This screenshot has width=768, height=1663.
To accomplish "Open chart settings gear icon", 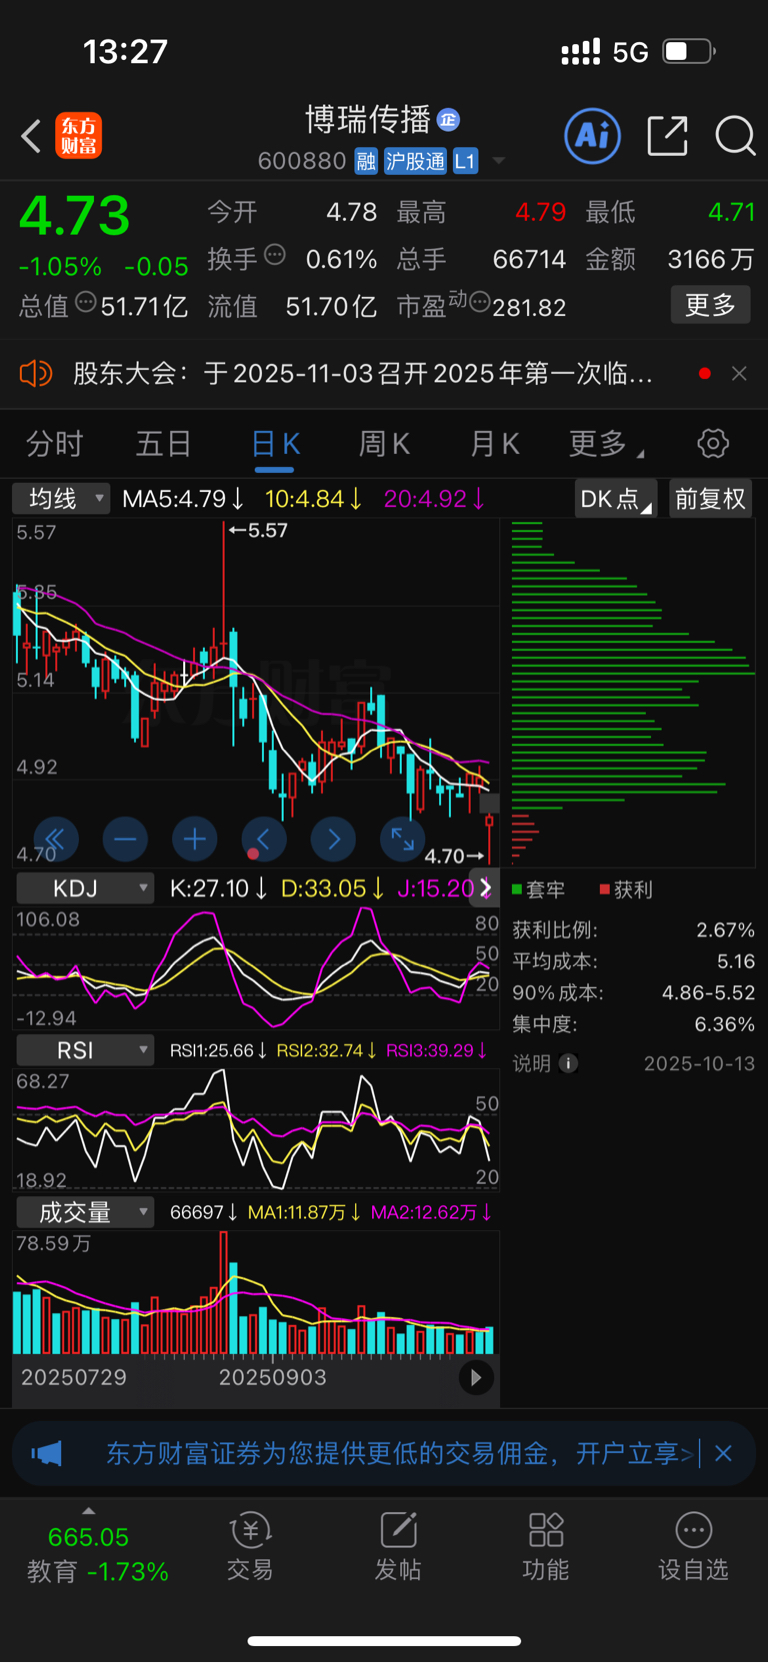I will (x=713, y=443).
